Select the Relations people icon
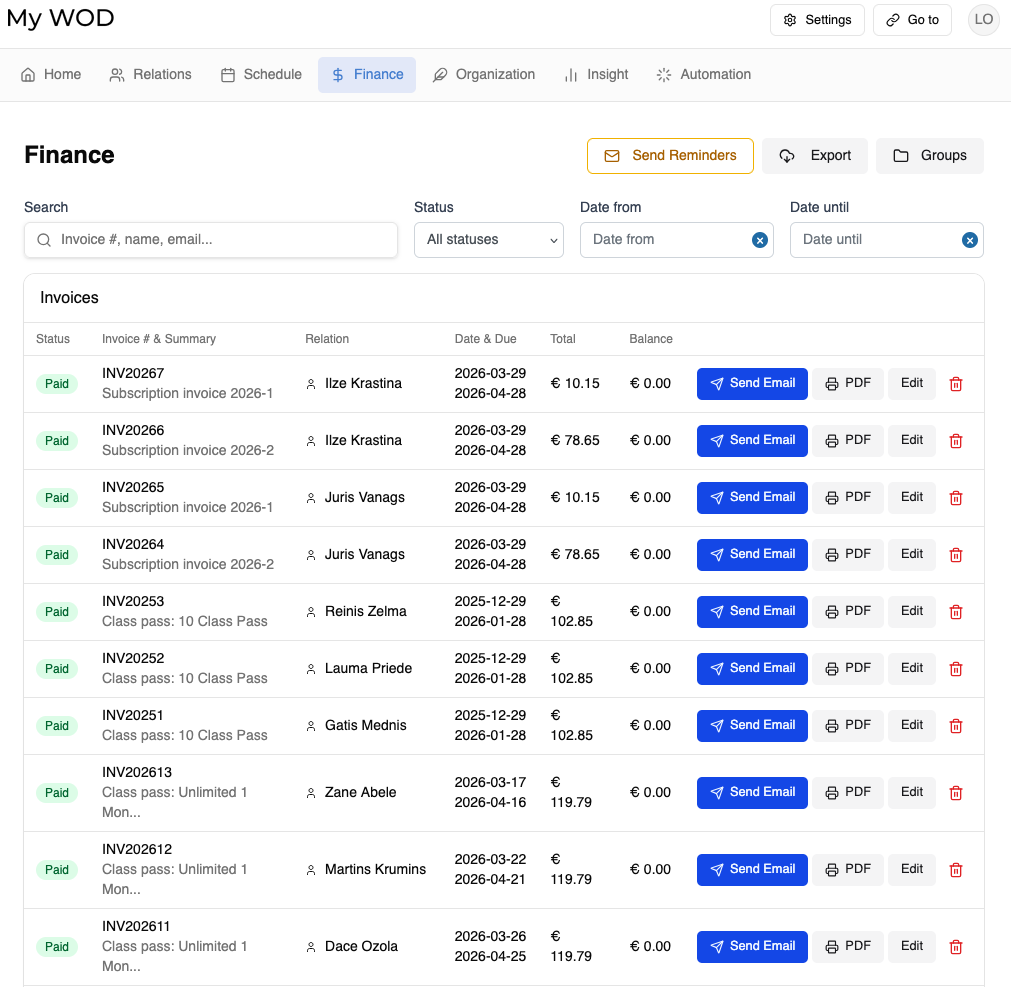This screenshot has height=987, width=1011. pos(119,74)
